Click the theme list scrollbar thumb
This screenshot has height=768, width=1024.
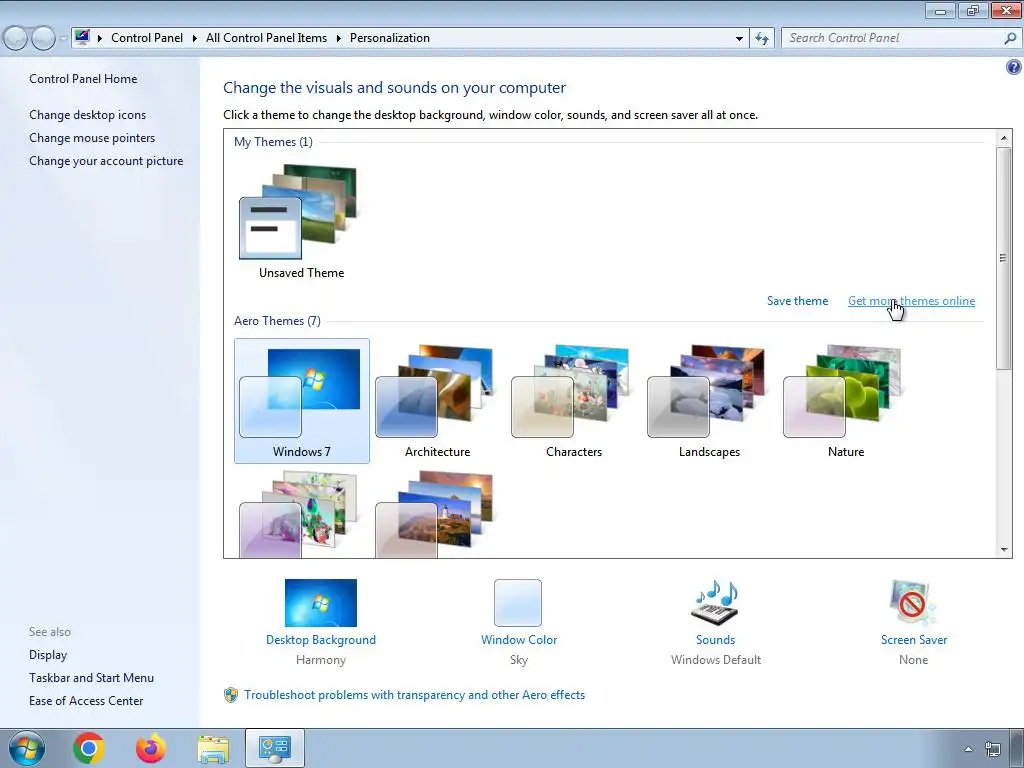tap(1004, 259)
